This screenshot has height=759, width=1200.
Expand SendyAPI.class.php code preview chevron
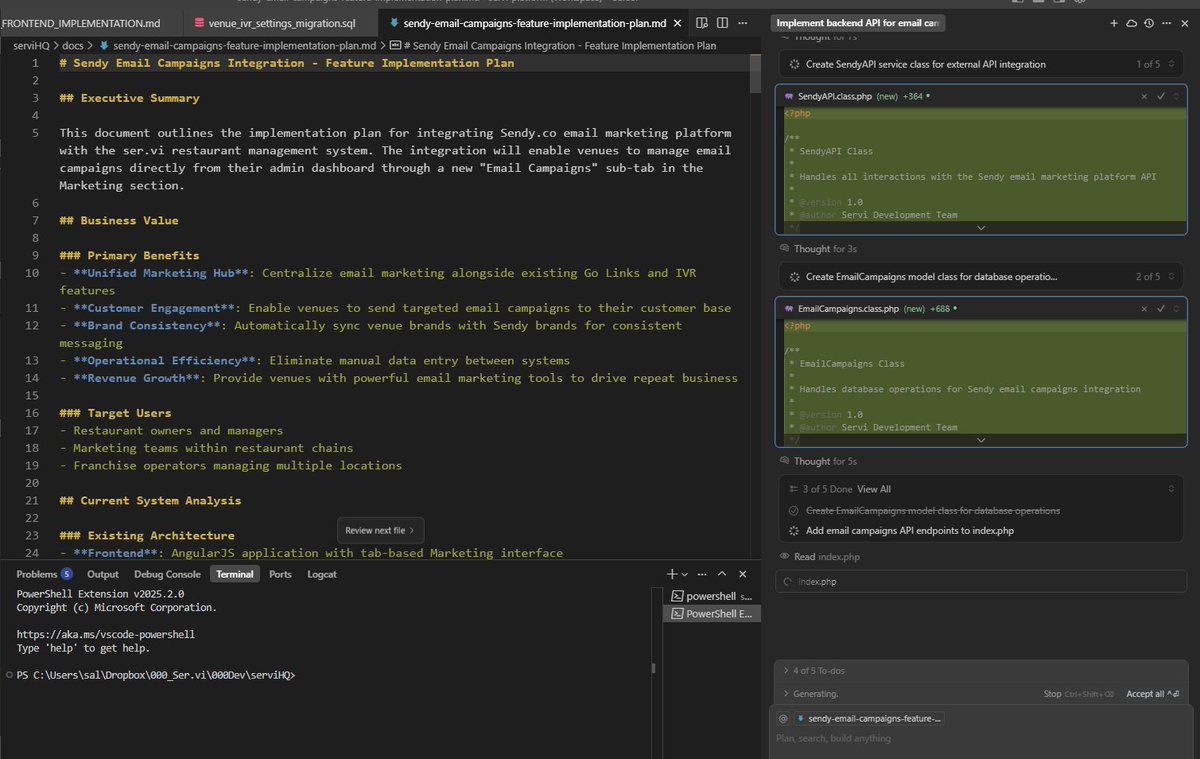[x=980, y=227]
